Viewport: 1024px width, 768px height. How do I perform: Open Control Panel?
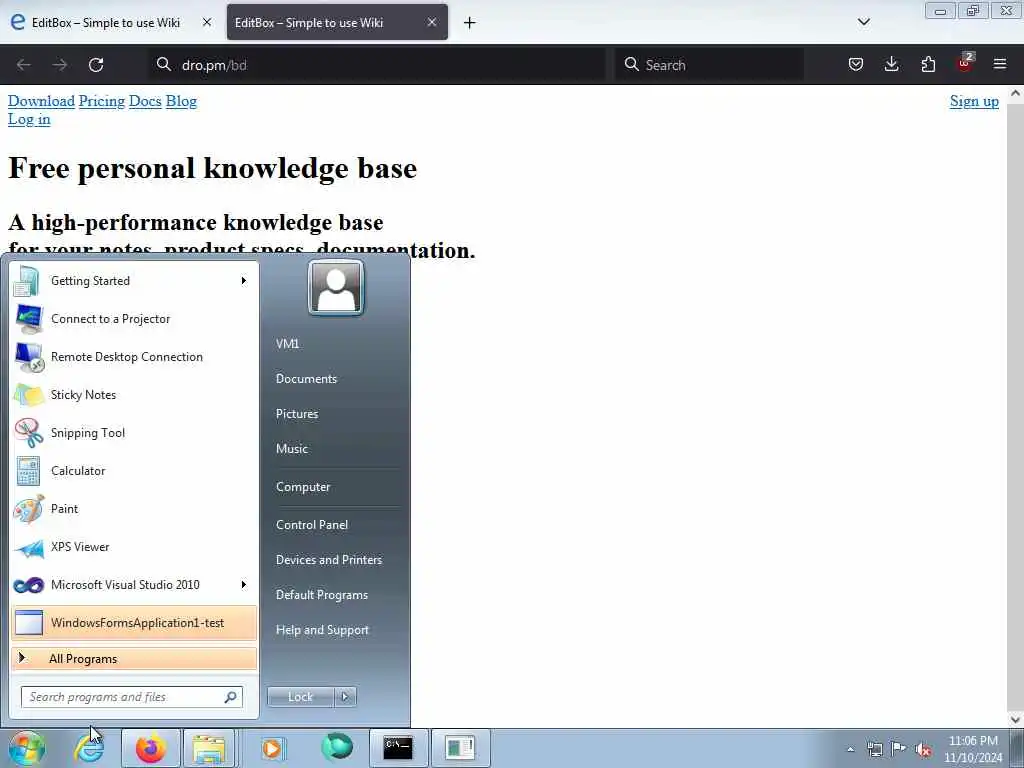tap(312, 524)
